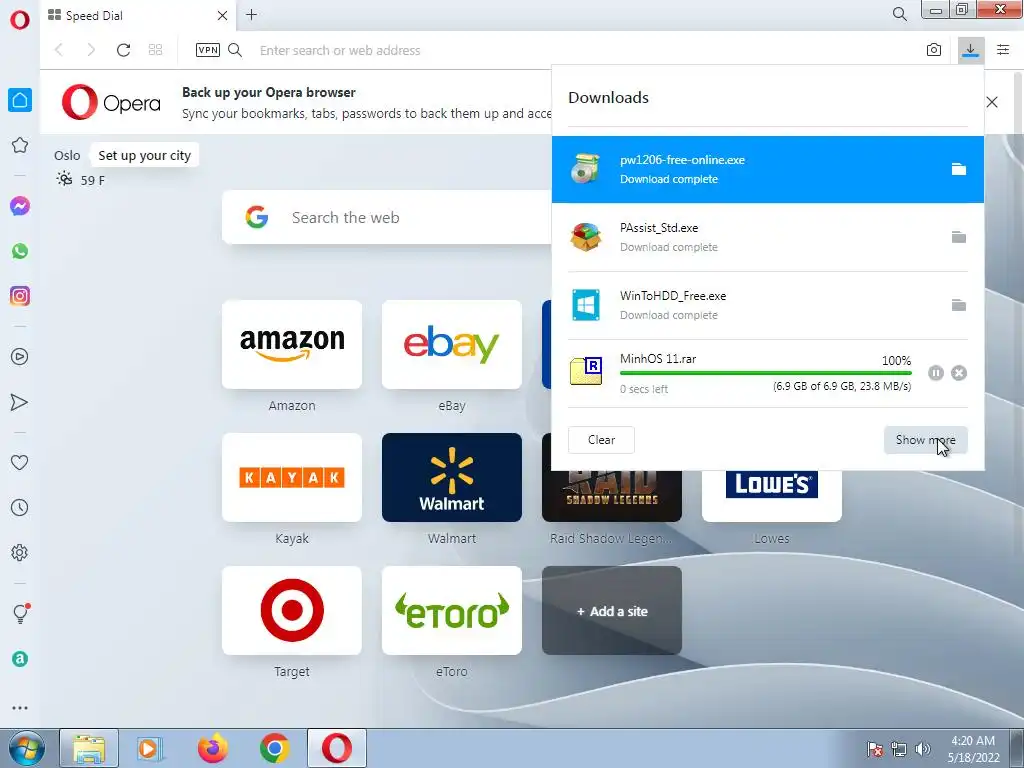Open the Windows Start menu
The height and width of the screenshot is (768, 1024).
click(26, 748)
